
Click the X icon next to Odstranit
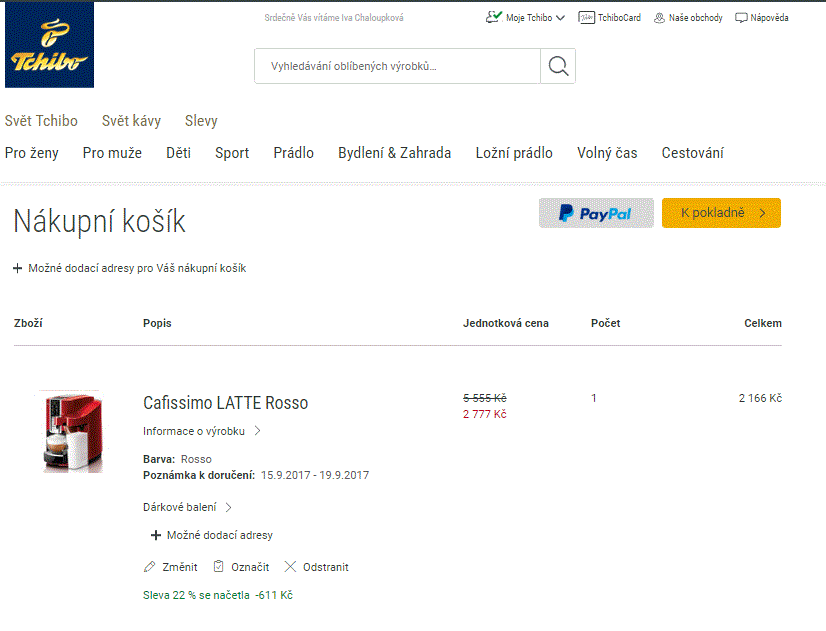290,567
